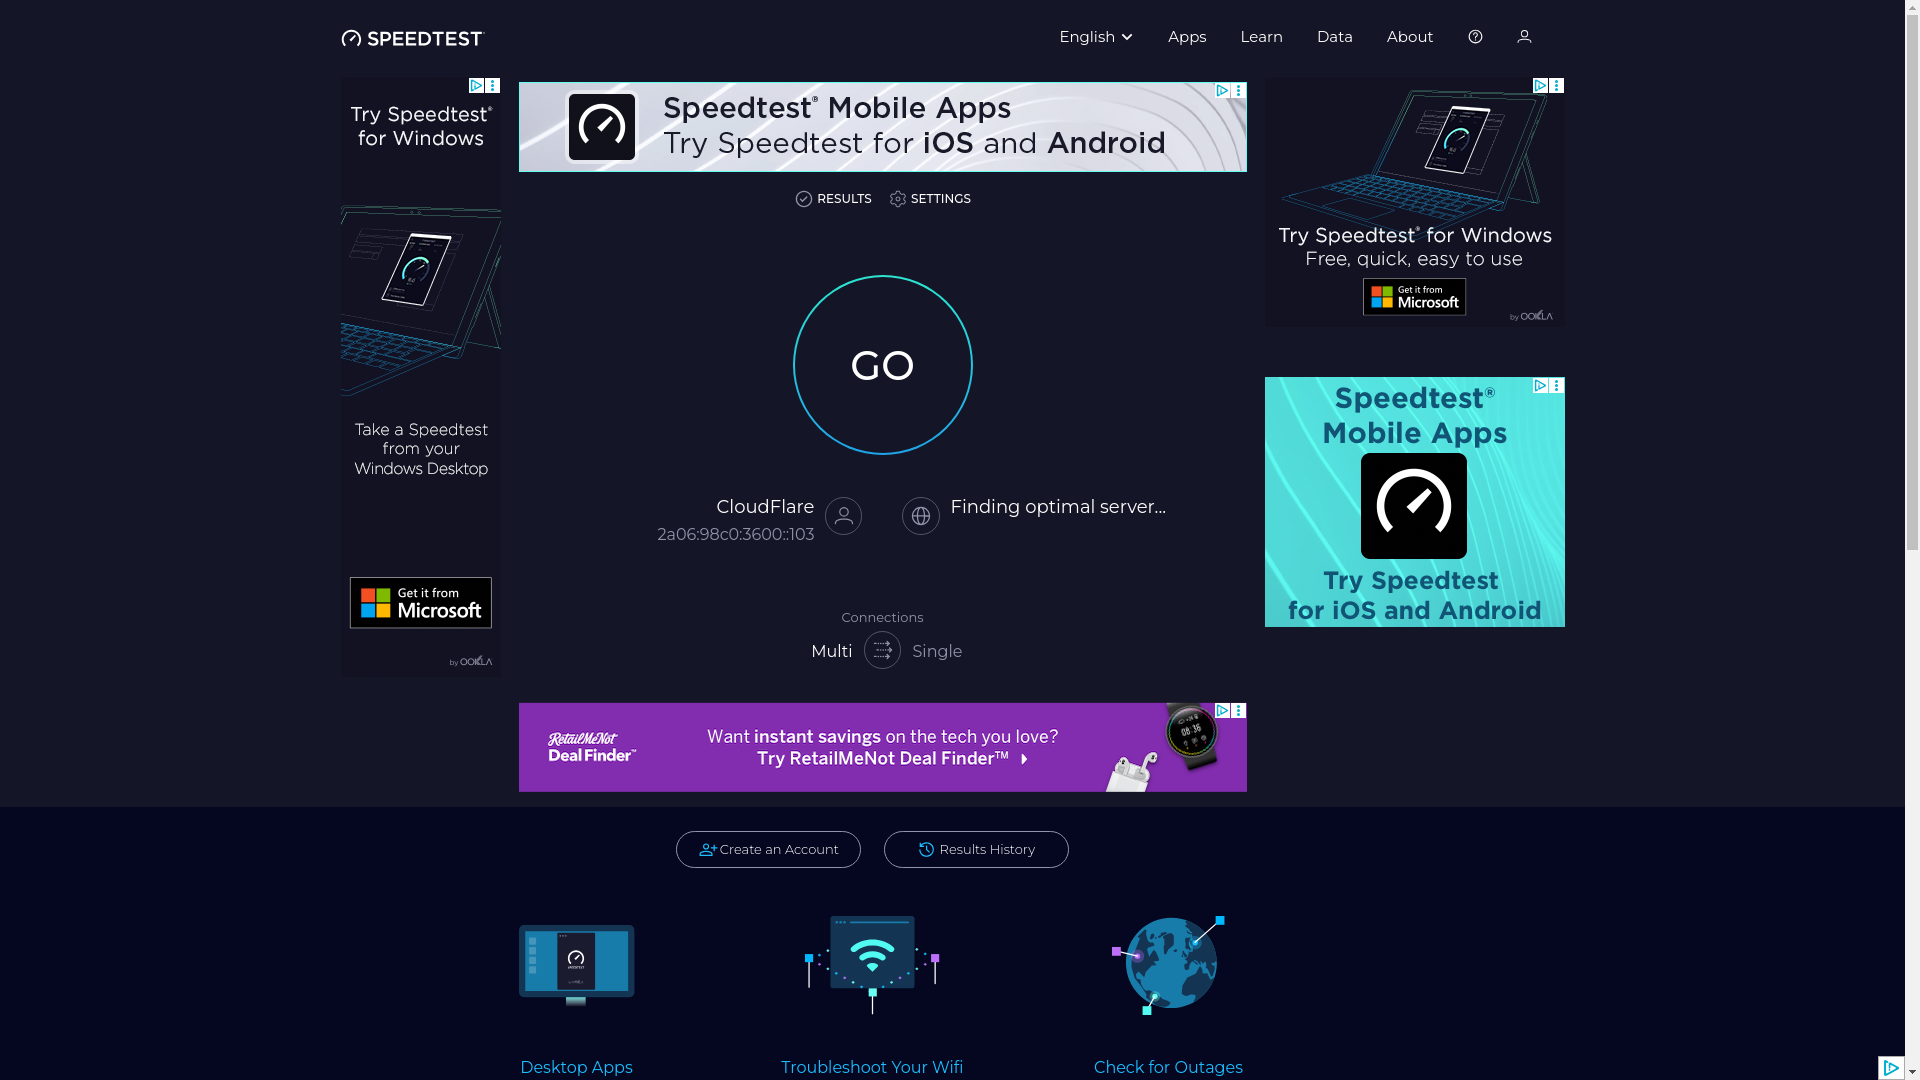Click Speedtest app icon in top banner
This screenshot has width=1920, height=1080.
pyautogui.click(x=602, y=127)
